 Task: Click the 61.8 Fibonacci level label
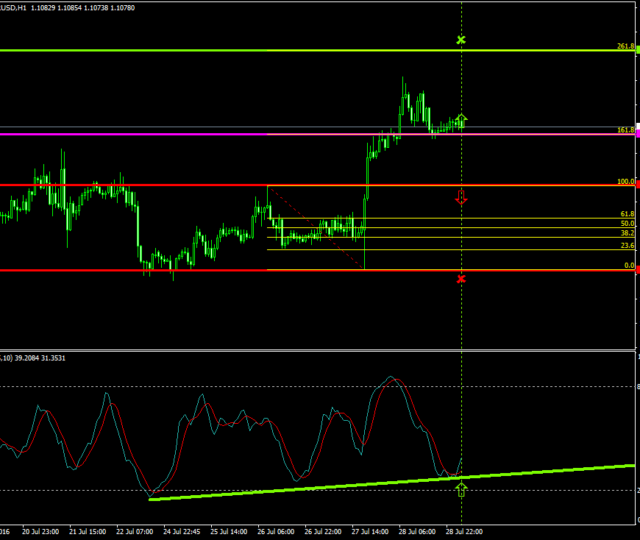click(627, 214)
